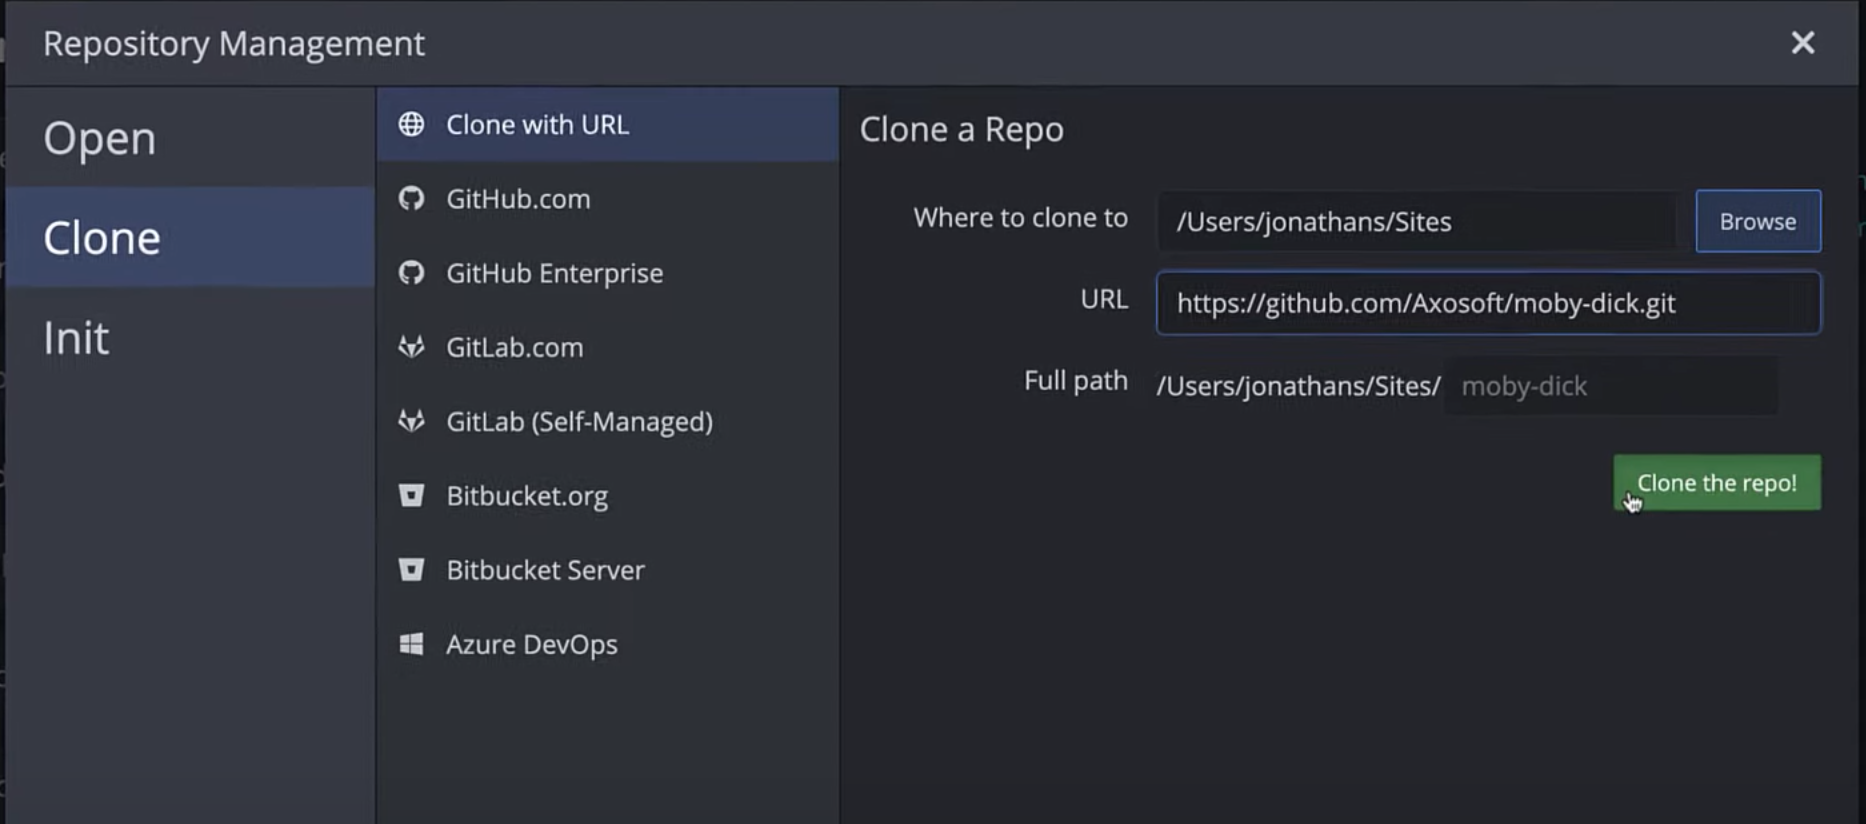
Task: Click the Azure DevOps Windows logo icon
Action: click(x=411, y=644)
